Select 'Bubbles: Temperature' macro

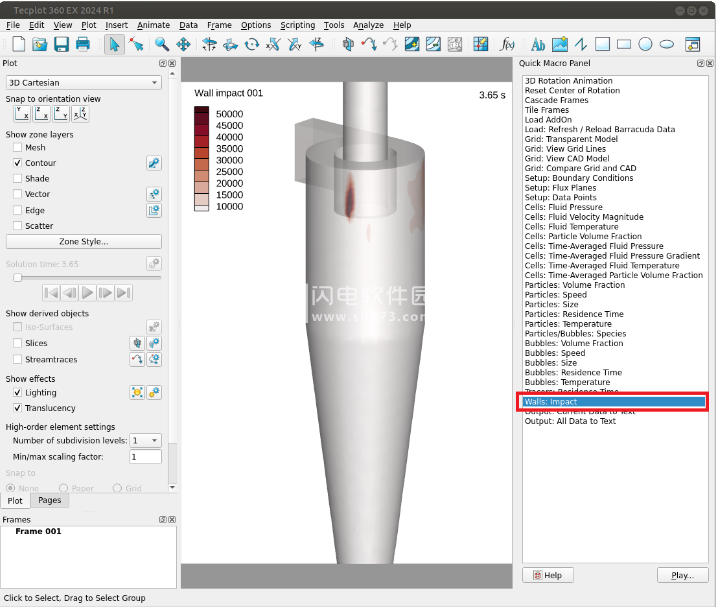pyautogui.click(x=568, y=382)
